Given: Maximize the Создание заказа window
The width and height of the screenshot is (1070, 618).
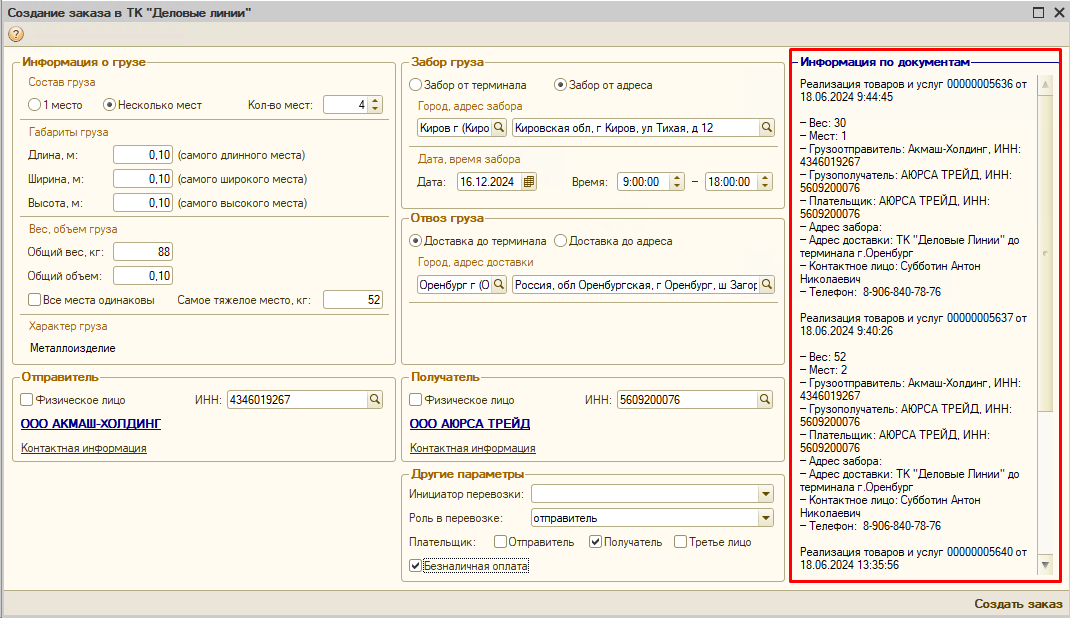Looking at the screenshot, I should (x=1038, y=12).
